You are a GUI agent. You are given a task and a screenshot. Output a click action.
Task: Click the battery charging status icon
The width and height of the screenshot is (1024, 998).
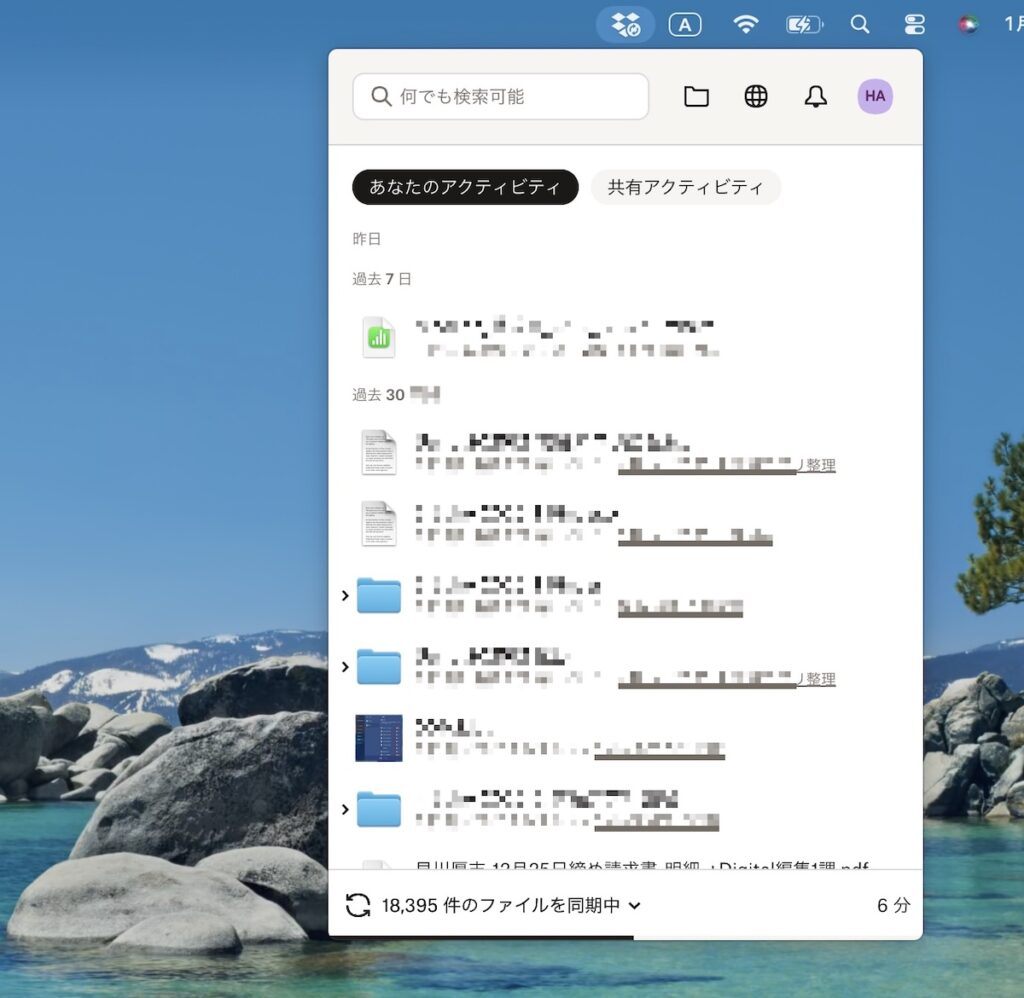(x=804, y=24)
